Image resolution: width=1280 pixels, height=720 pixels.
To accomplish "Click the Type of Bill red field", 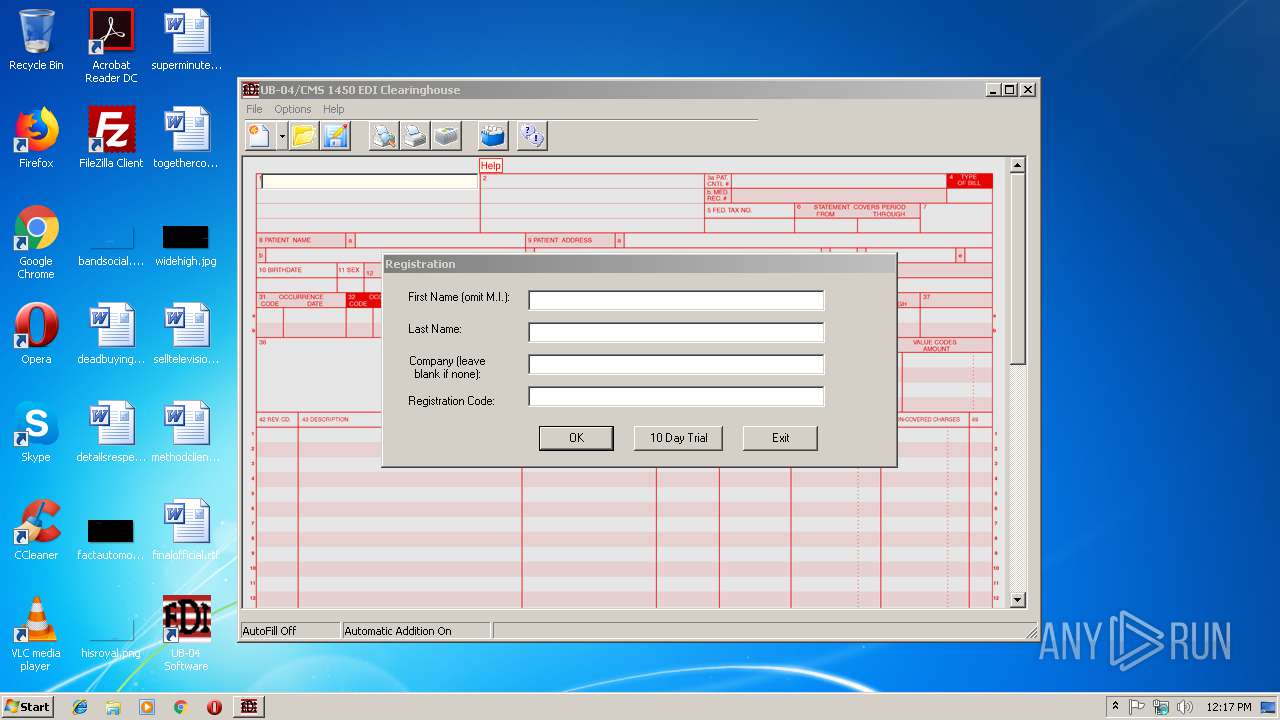I will tap(969, 181).
